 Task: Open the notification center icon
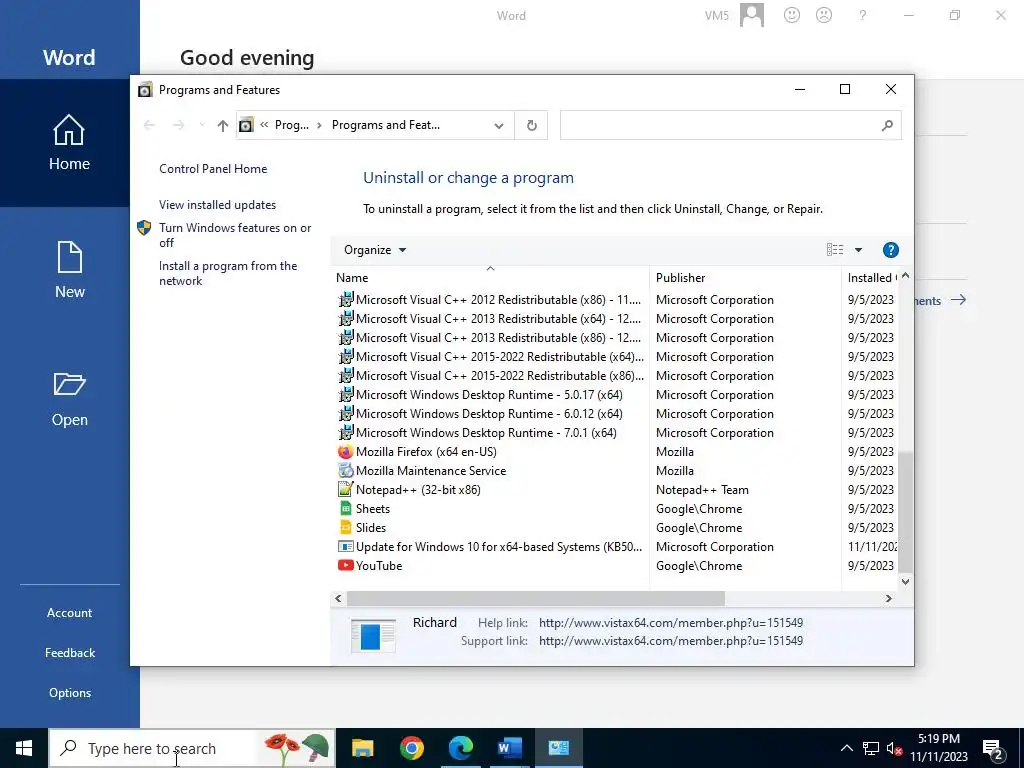[x=993, y=750]
